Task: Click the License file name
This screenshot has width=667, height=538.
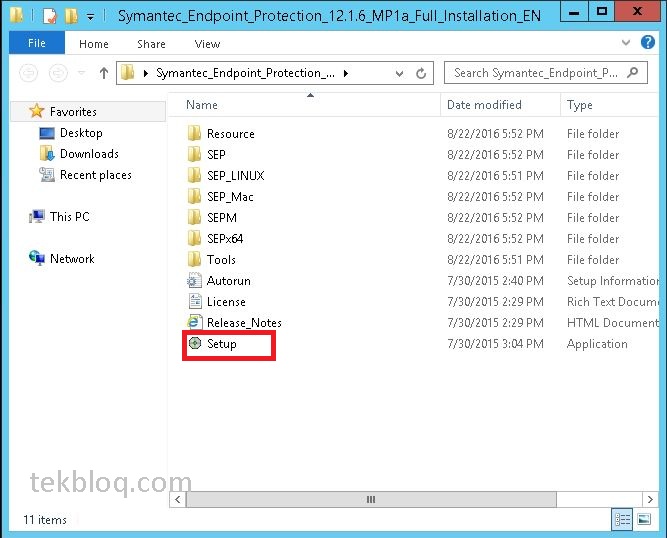Action: [x=226, y=302]
